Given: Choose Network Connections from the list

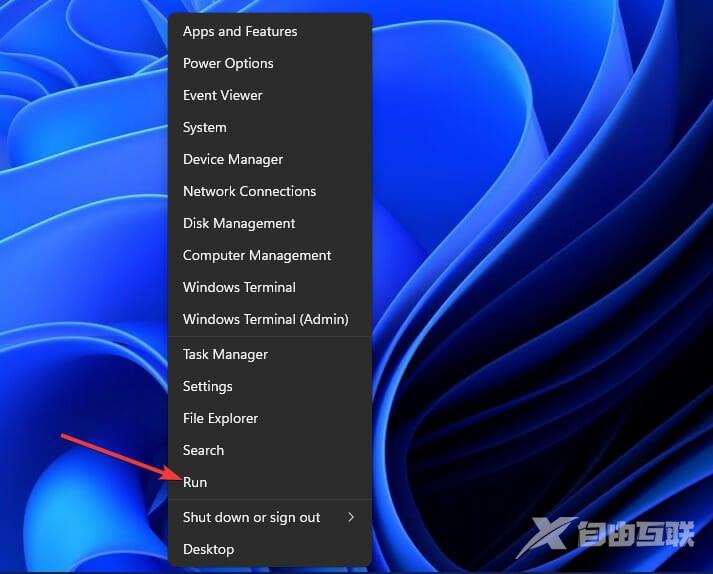Looking at the screenshot, I should tap(249, 191).
